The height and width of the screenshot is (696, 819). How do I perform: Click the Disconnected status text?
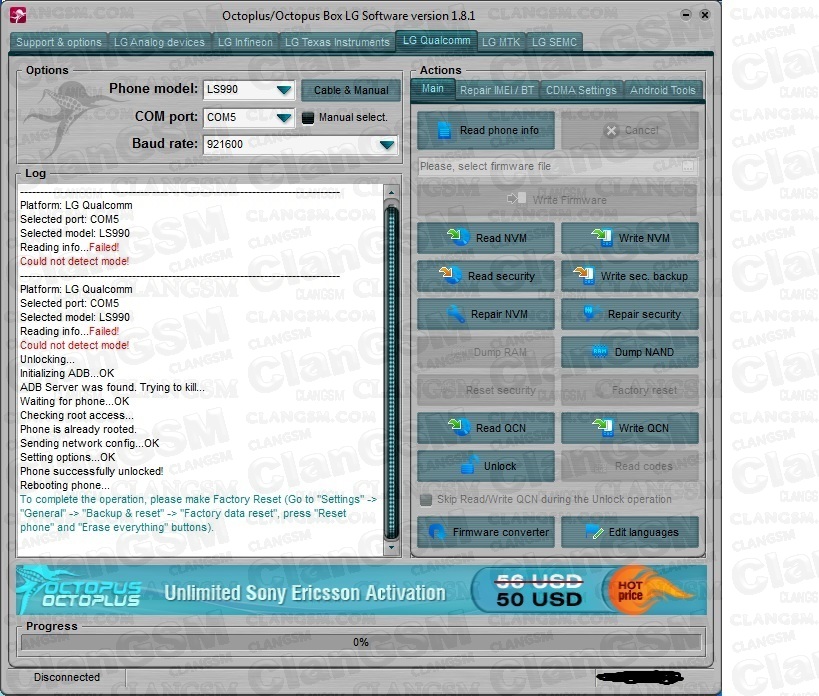coord(67,677)
